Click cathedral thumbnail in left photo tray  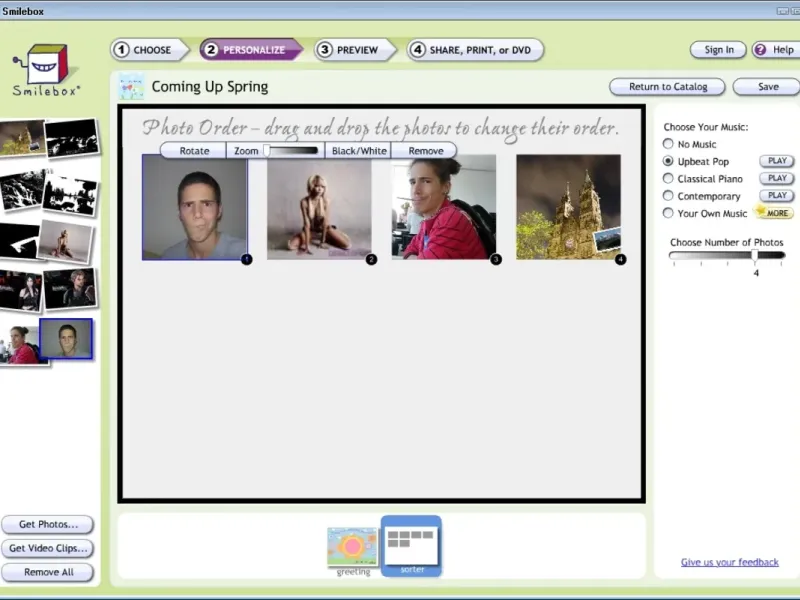pos(21,138)
